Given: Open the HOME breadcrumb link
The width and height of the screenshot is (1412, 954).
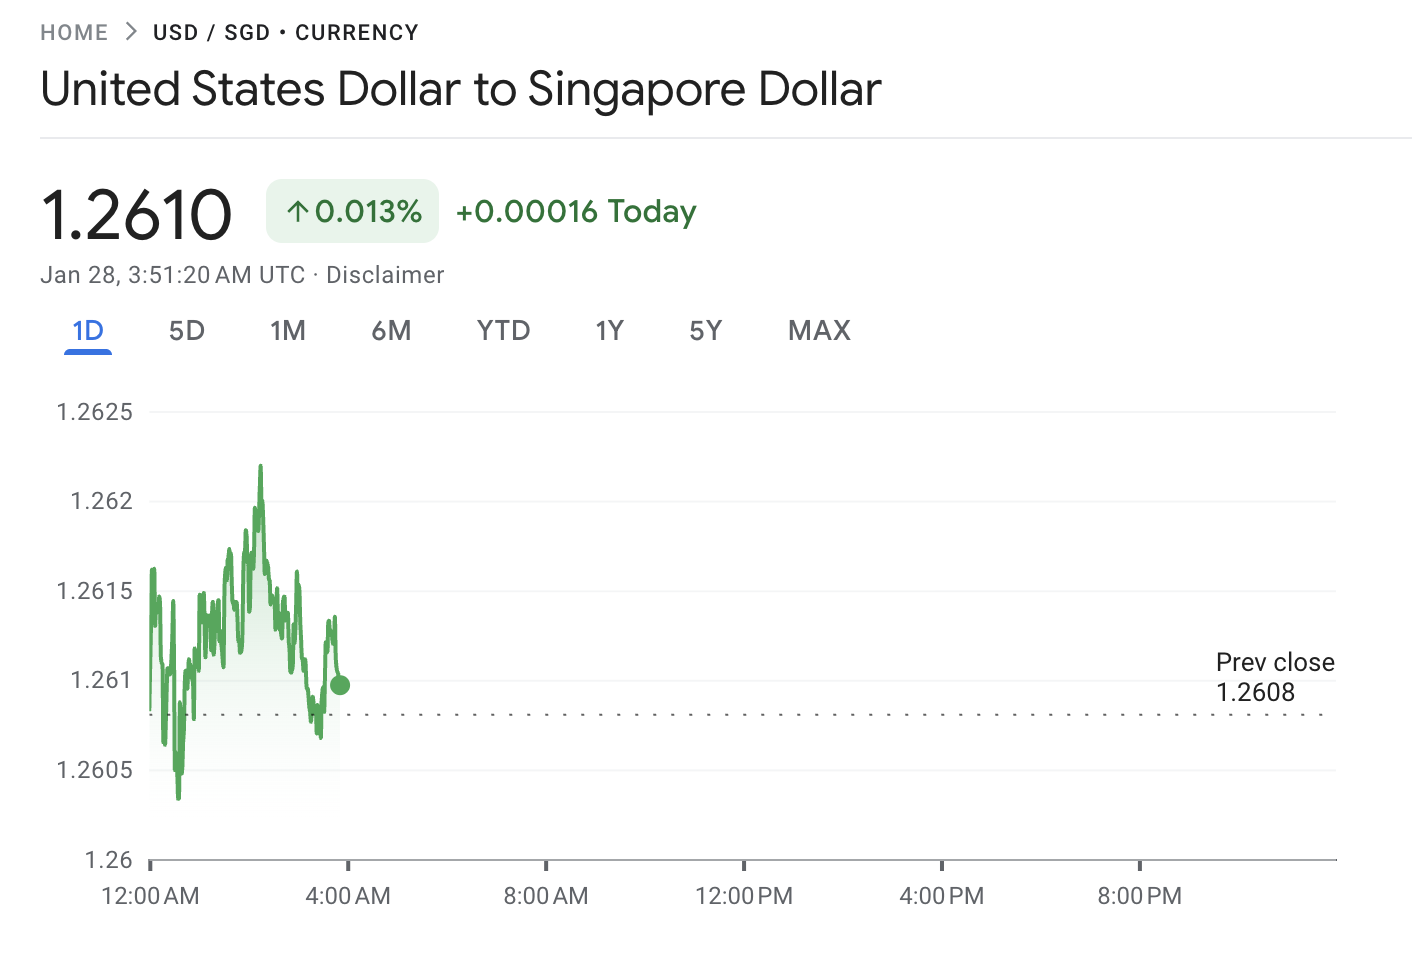Looking at the screenshot, I should [74, 31].
